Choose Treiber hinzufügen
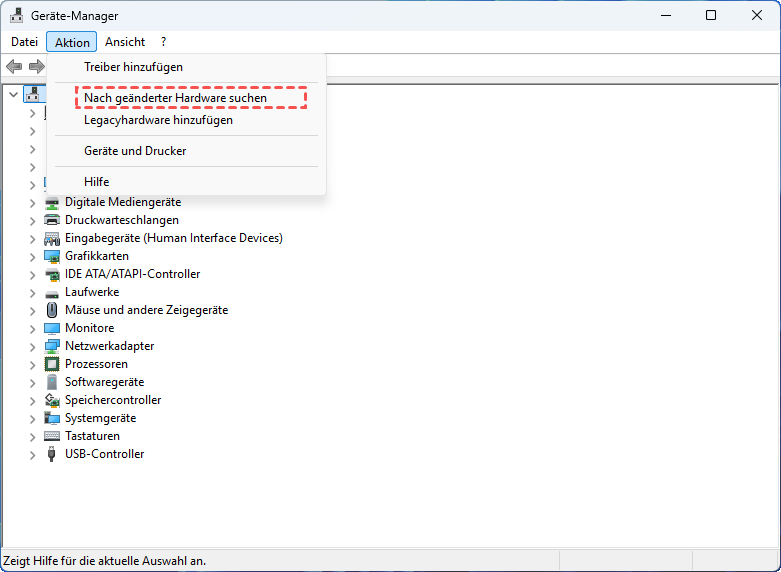The width and height of the screenshot is (781, 572). 186,67
